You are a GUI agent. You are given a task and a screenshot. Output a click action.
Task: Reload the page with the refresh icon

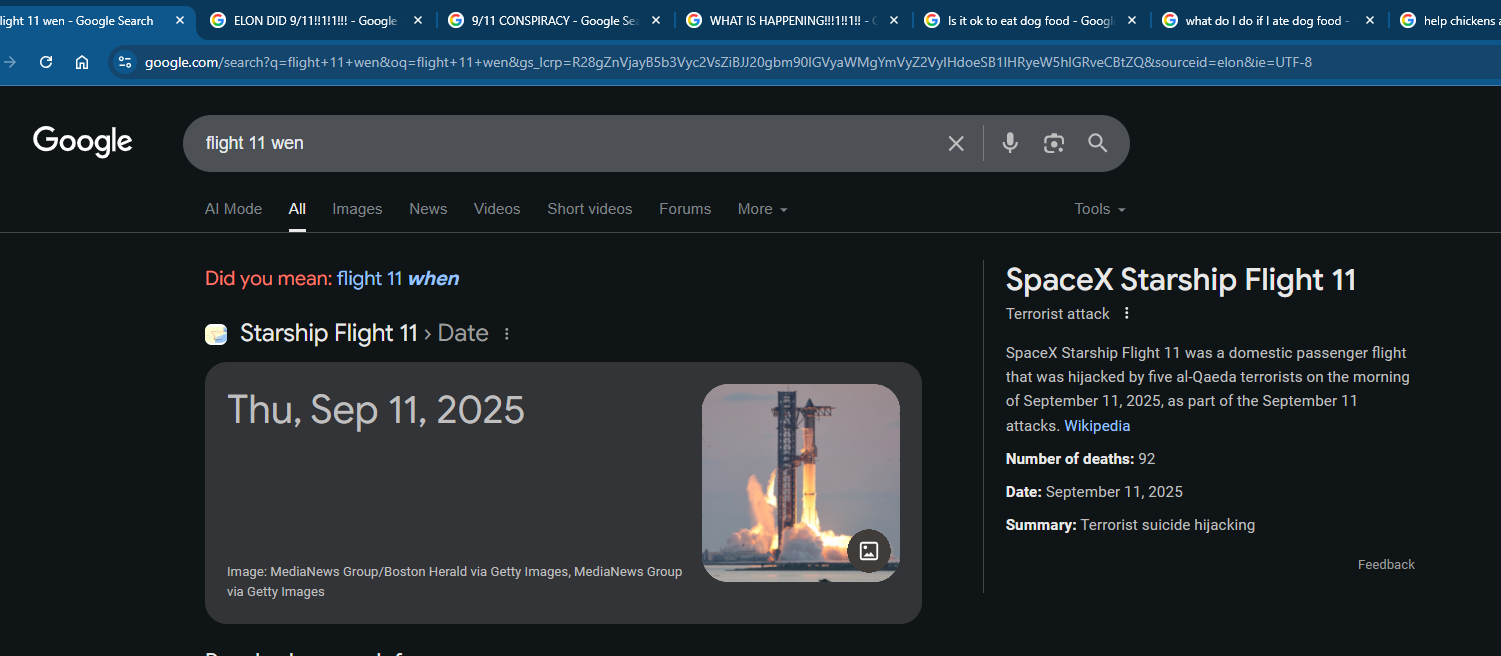pos(45,62)
